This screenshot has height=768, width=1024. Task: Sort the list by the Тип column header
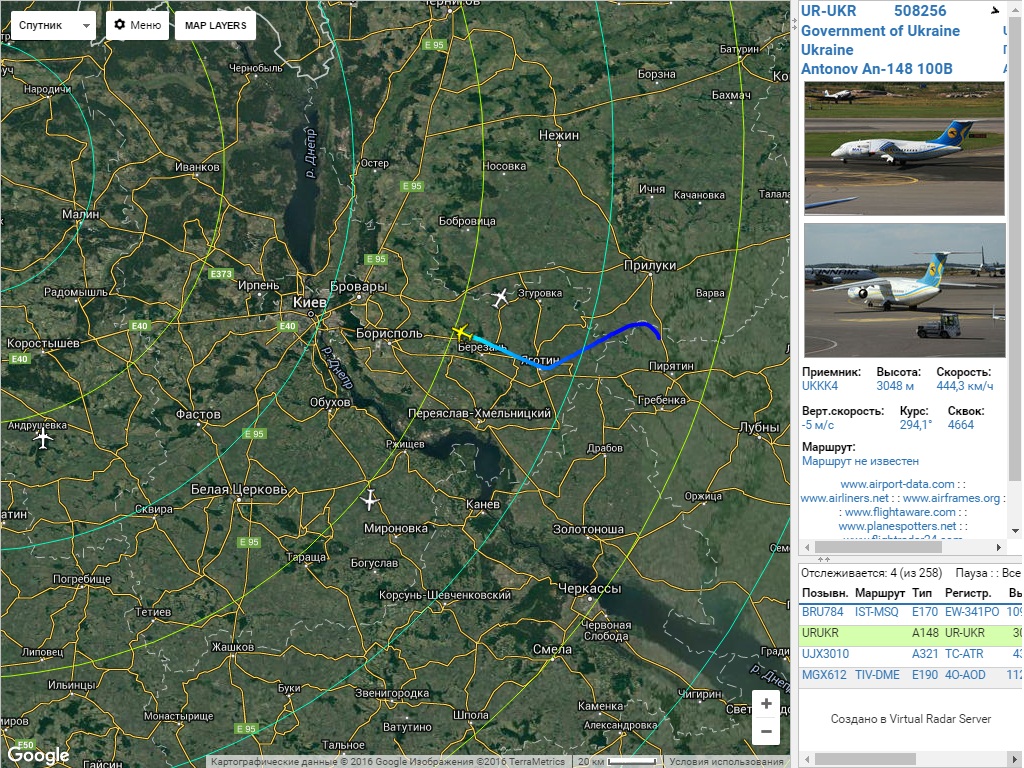click(922, 593)
